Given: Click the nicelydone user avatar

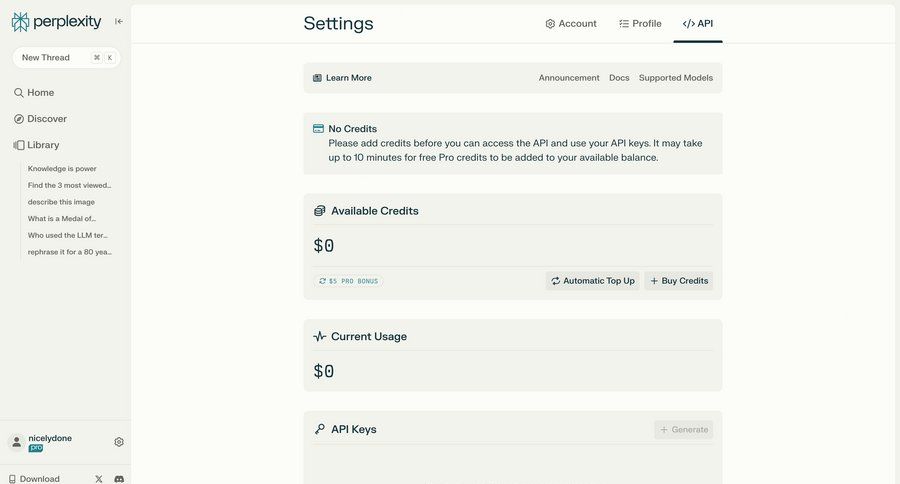Looking at the screenshot, I should 17,442.
